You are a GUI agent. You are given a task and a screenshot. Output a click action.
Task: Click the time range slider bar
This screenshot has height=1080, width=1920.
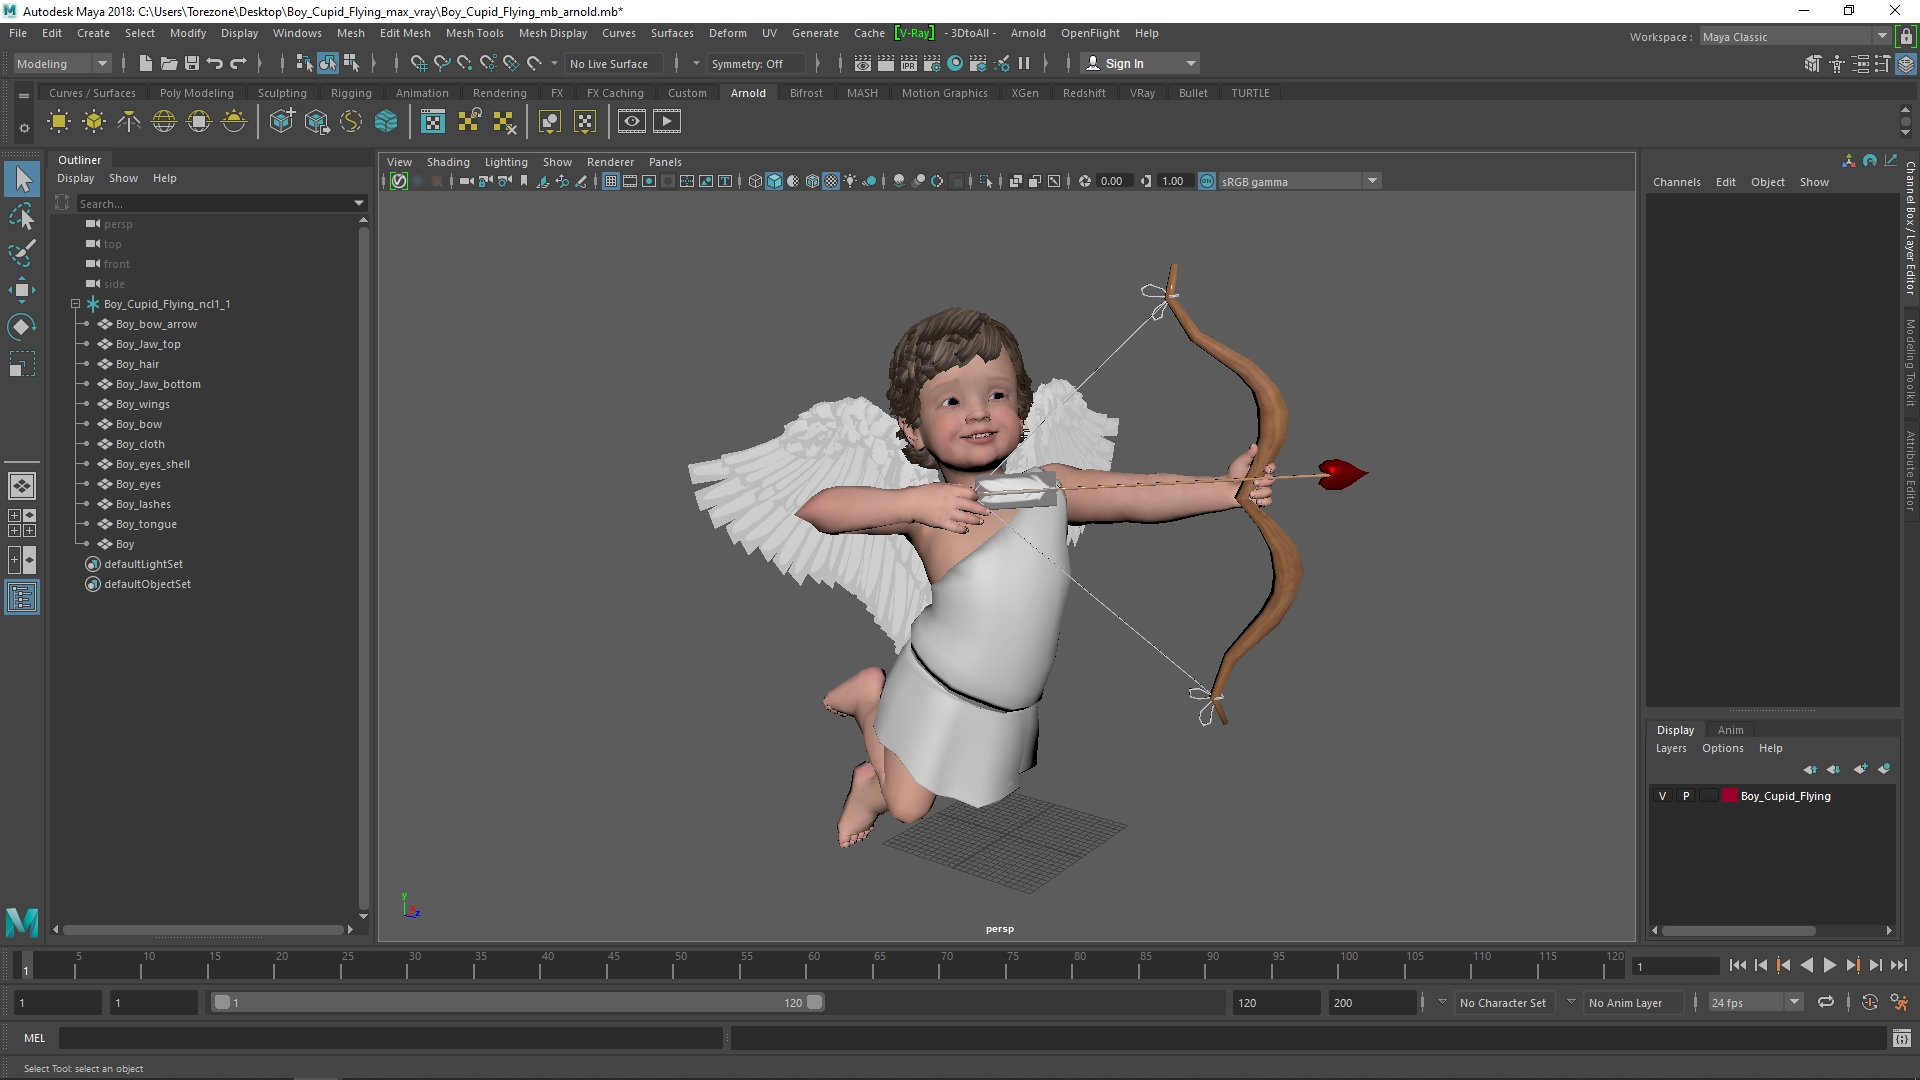[518, 1002]
